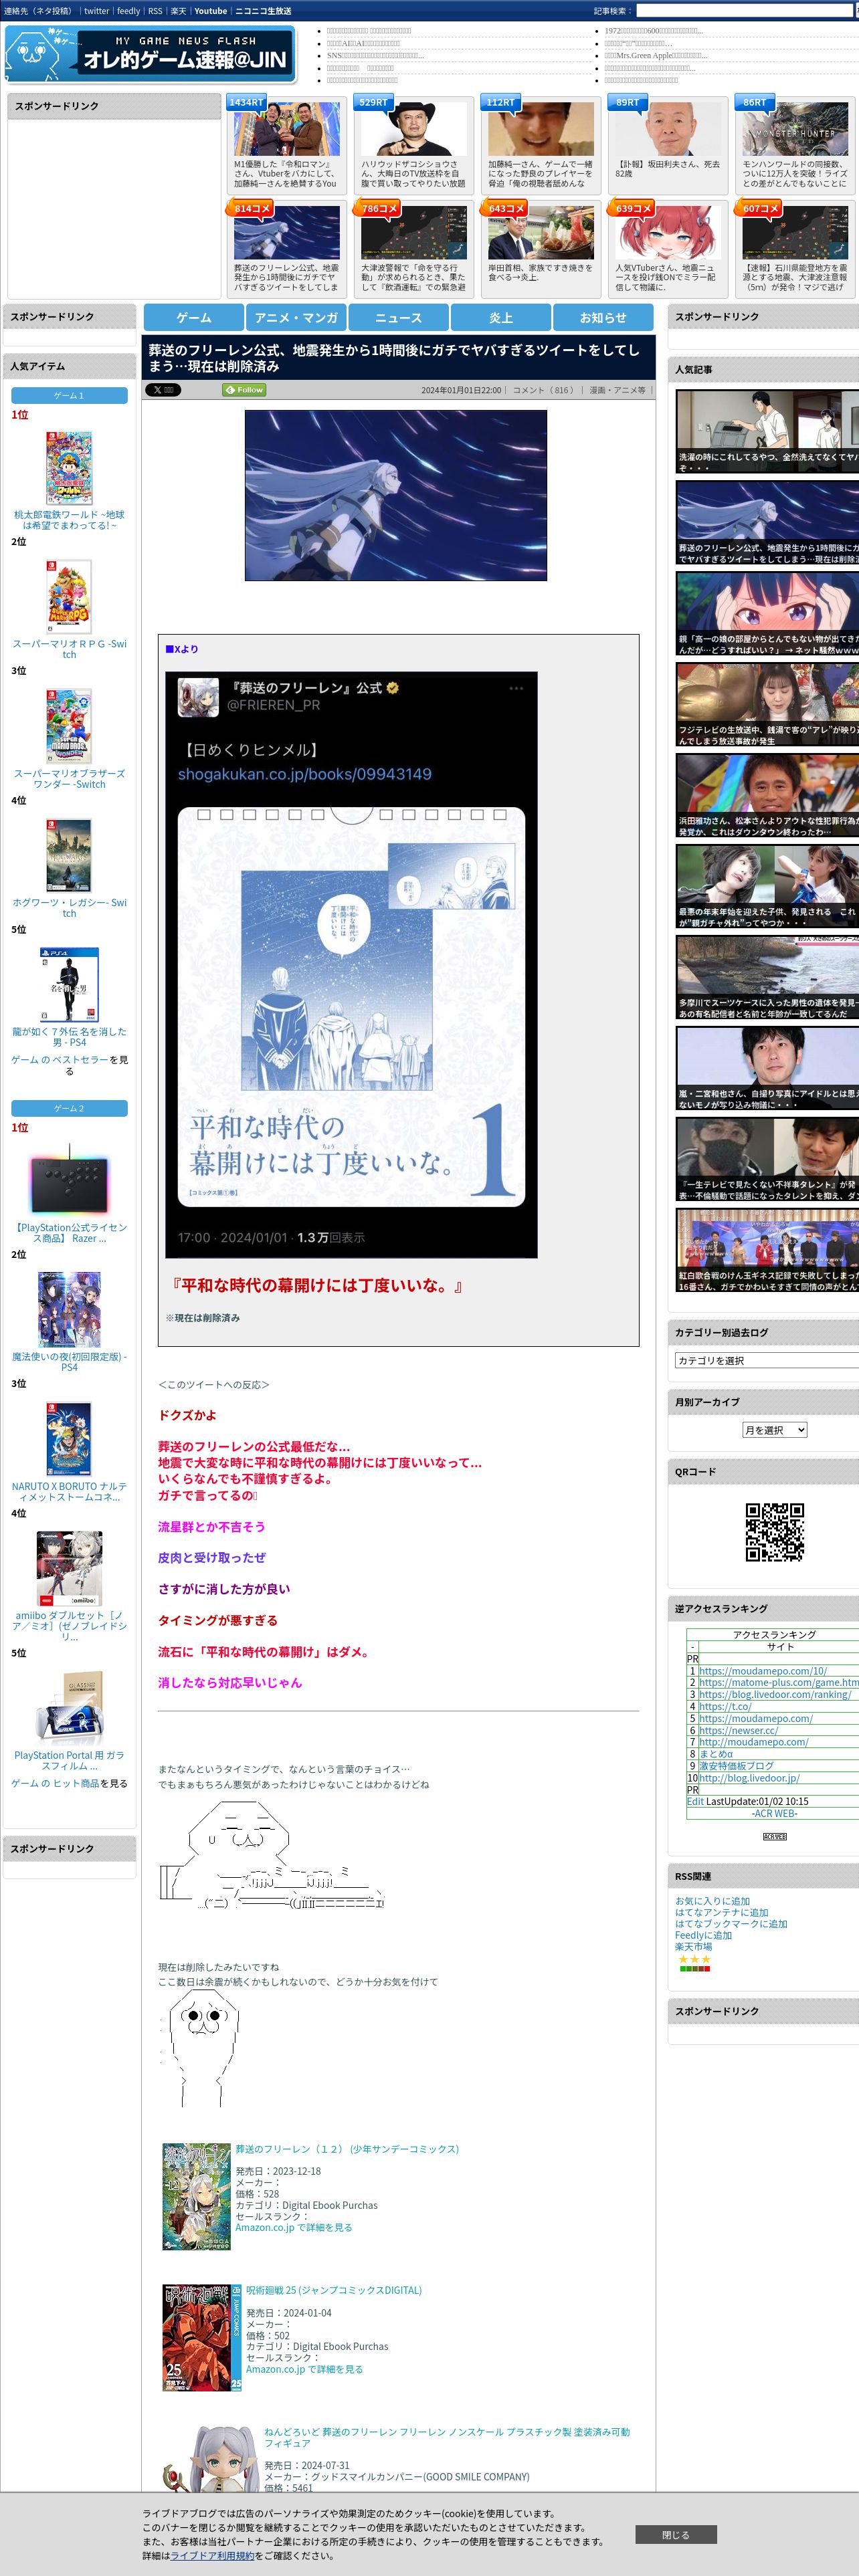Open the QR code image

775,1532
